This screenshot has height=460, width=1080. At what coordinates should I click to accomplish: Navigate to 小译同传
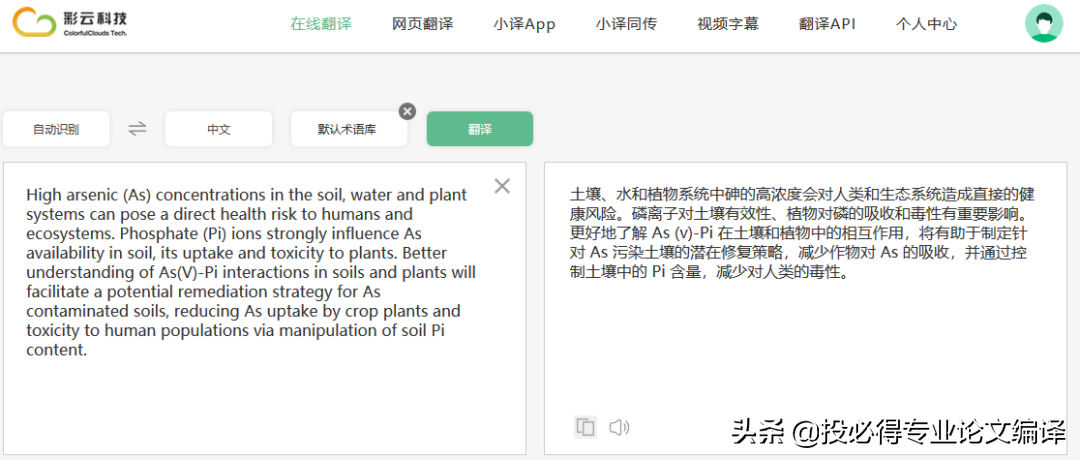pyautogui.click(x=626, y=24)
